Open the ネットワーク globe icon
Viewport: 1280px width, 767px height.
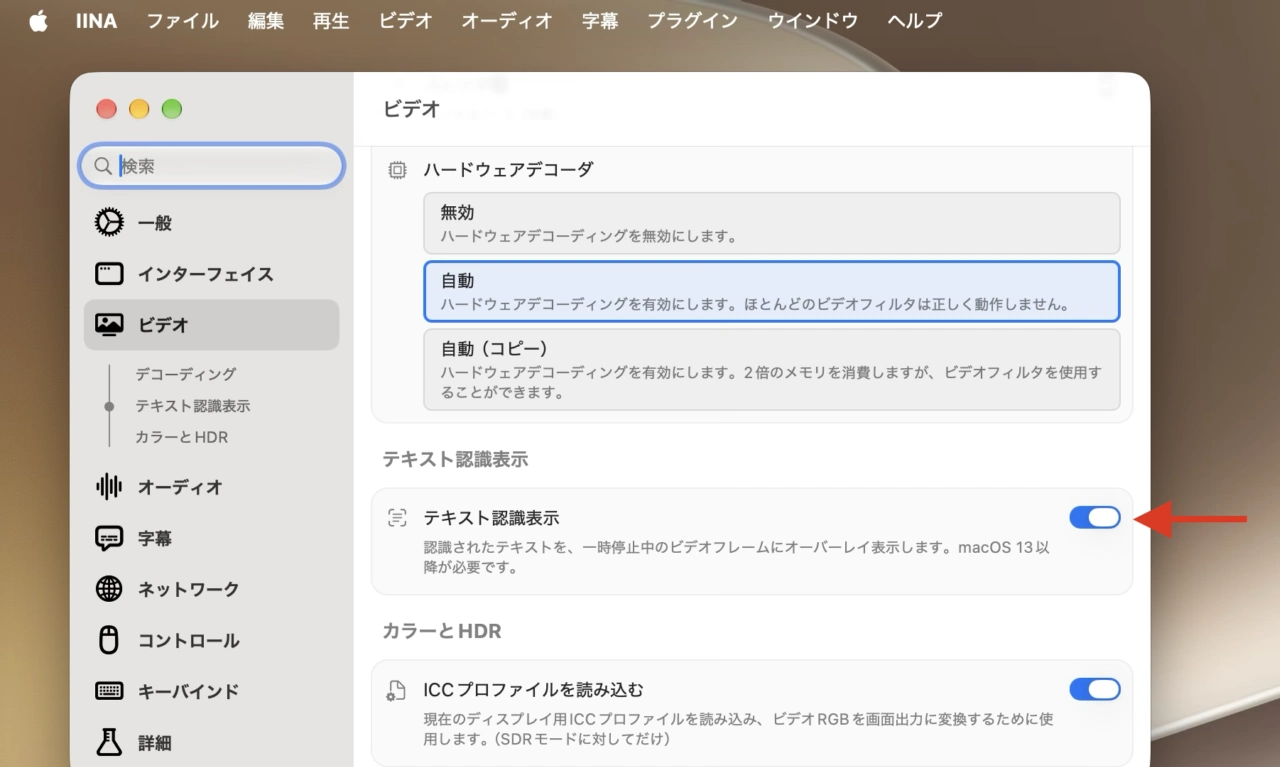(109, 589)
